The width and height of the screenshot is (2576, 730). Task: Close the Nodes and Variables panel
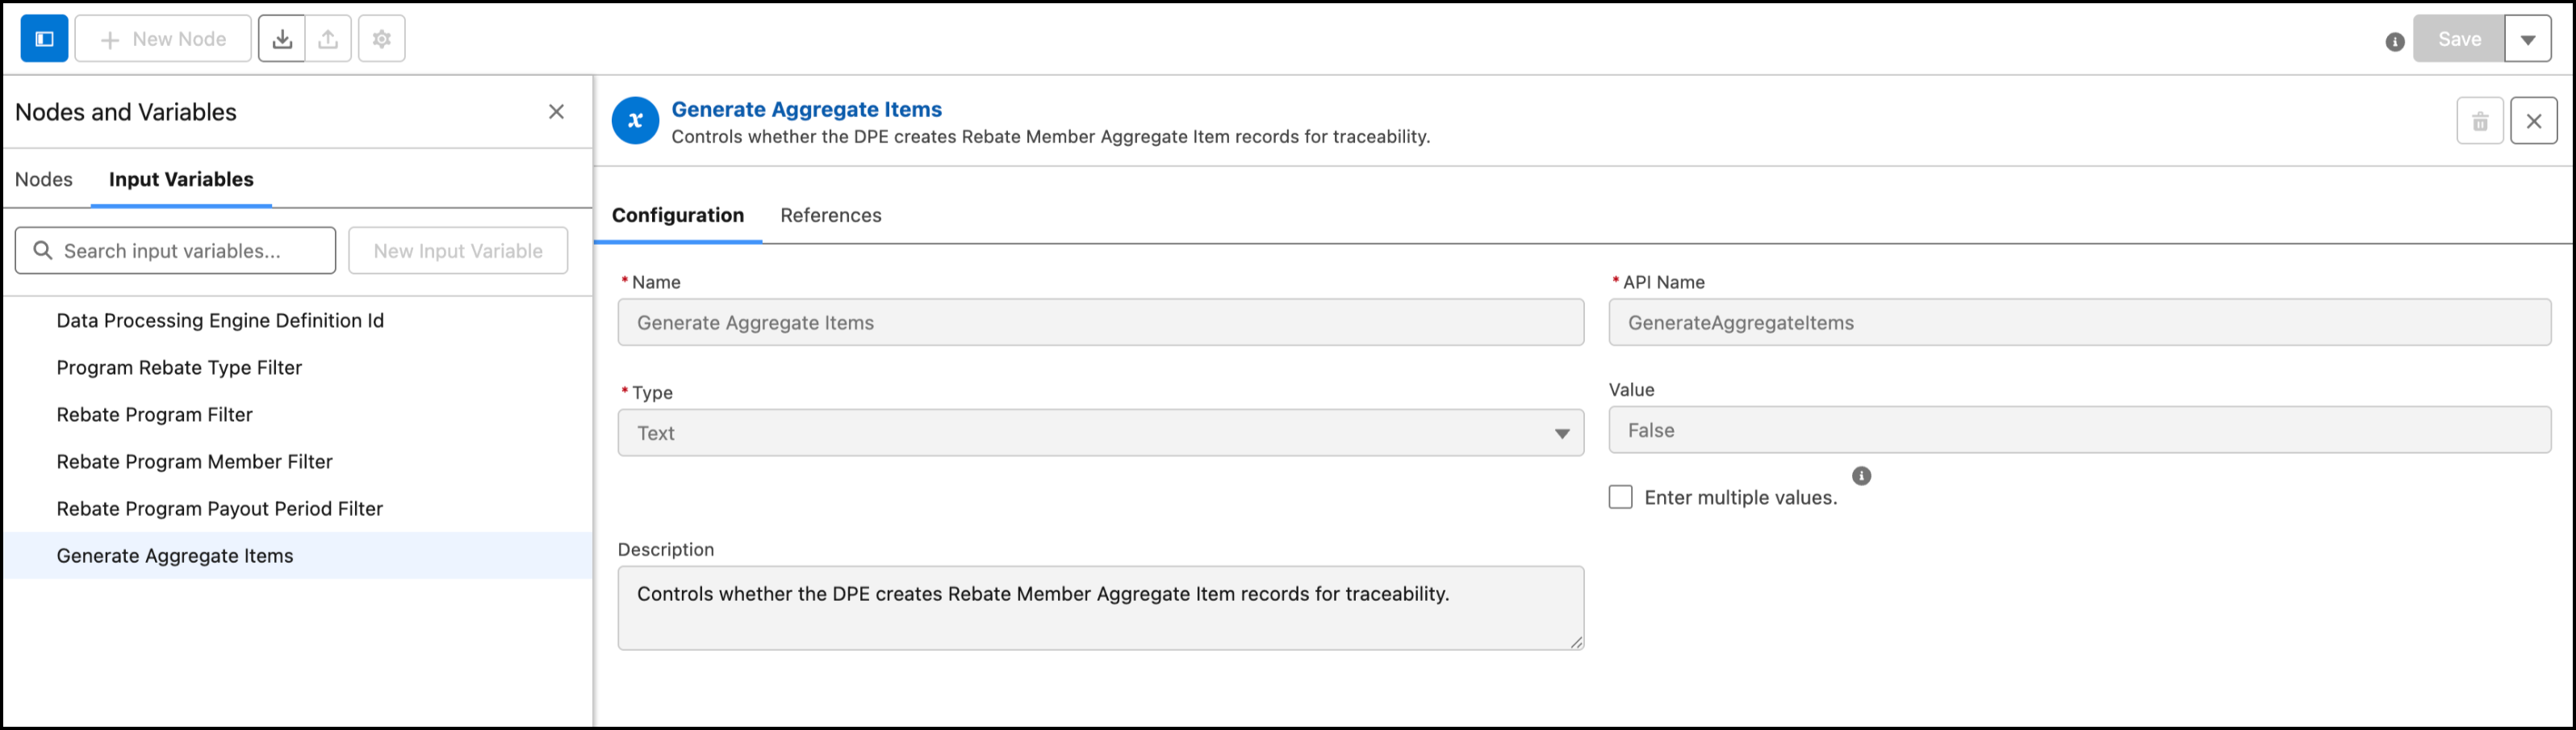pyautogui.click(x=557, y=111)
